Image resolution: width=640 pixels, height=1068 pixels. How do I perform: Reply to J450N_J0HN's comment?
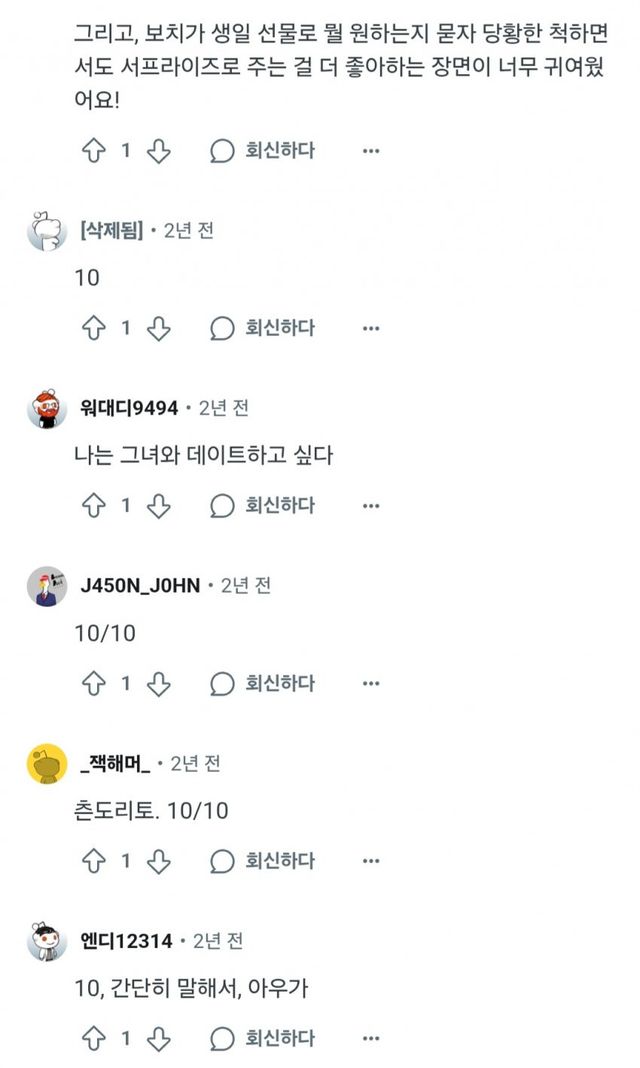tap(263, 684)
